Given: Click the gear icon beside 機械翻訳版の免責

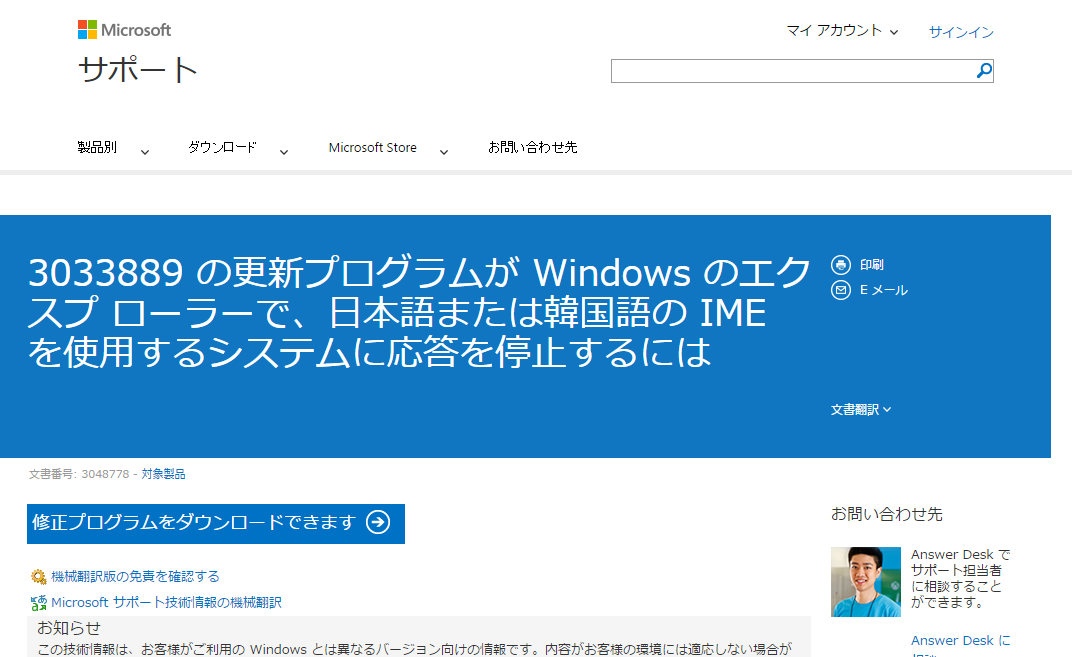Looking at the screenshot, I should pos(39,576).
